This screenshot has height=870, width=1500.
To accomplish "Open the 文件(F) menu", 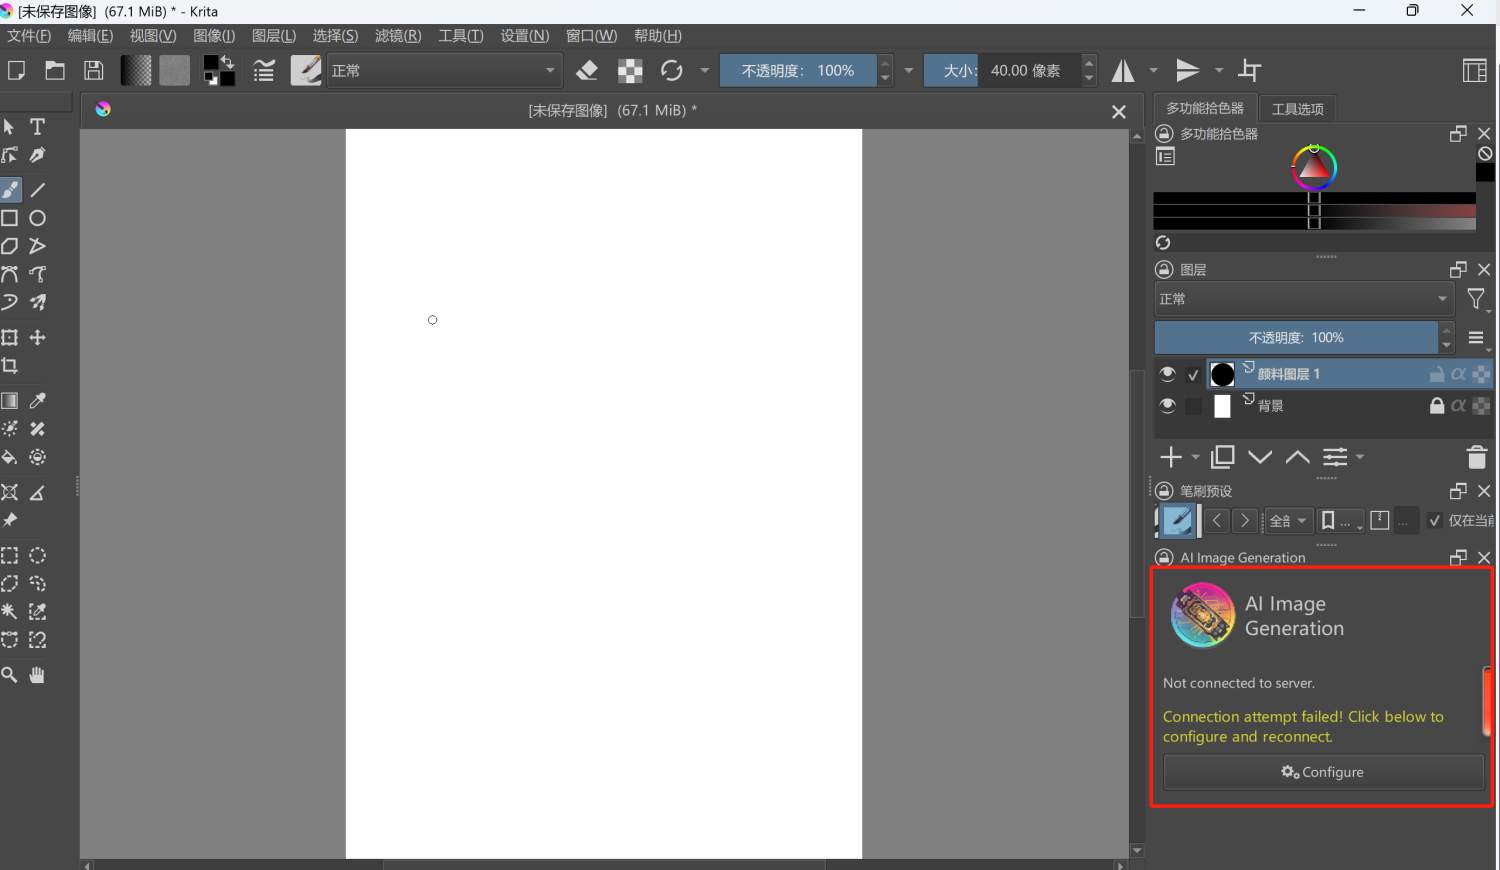I will (29, 36).
